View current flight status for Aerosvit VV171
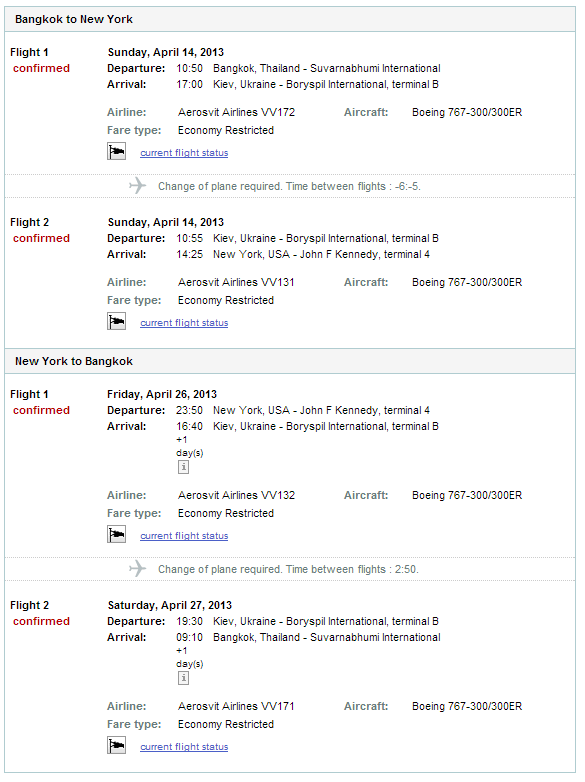The width and height of the screenshot is (585, 782). click(184, 747)
